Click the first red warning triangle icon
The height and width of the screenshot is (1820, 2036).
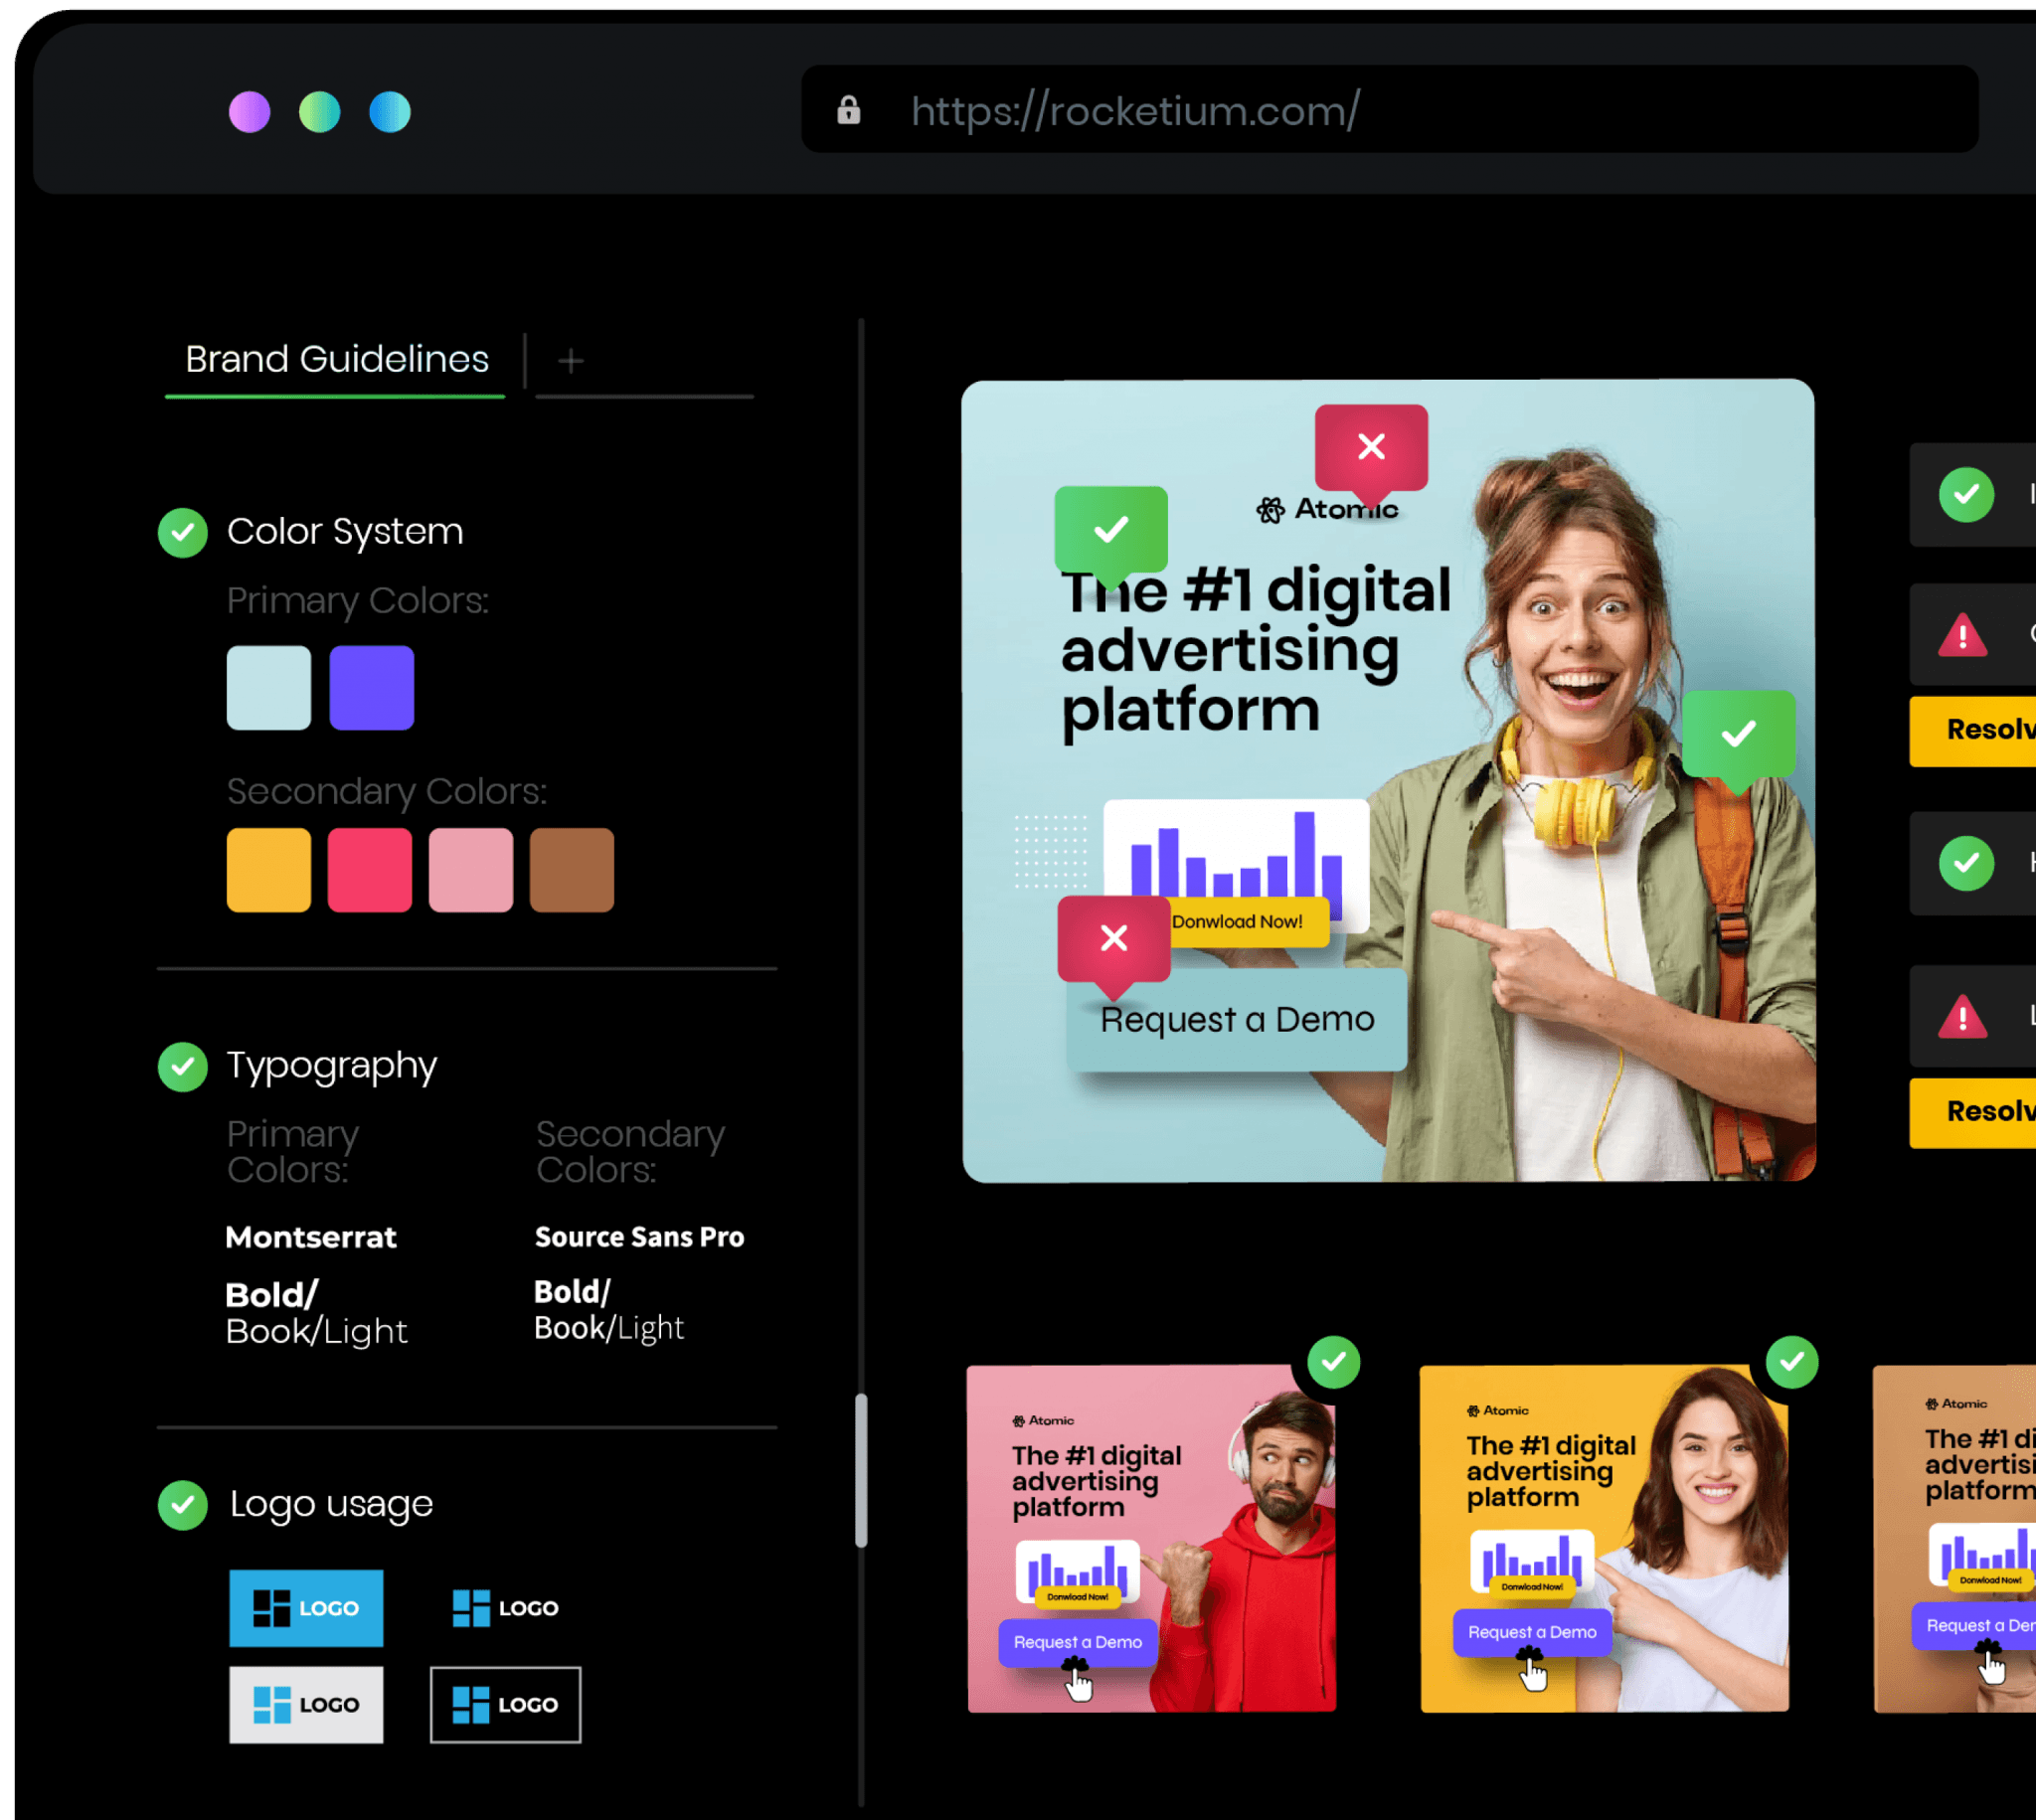click(1963, 635)
